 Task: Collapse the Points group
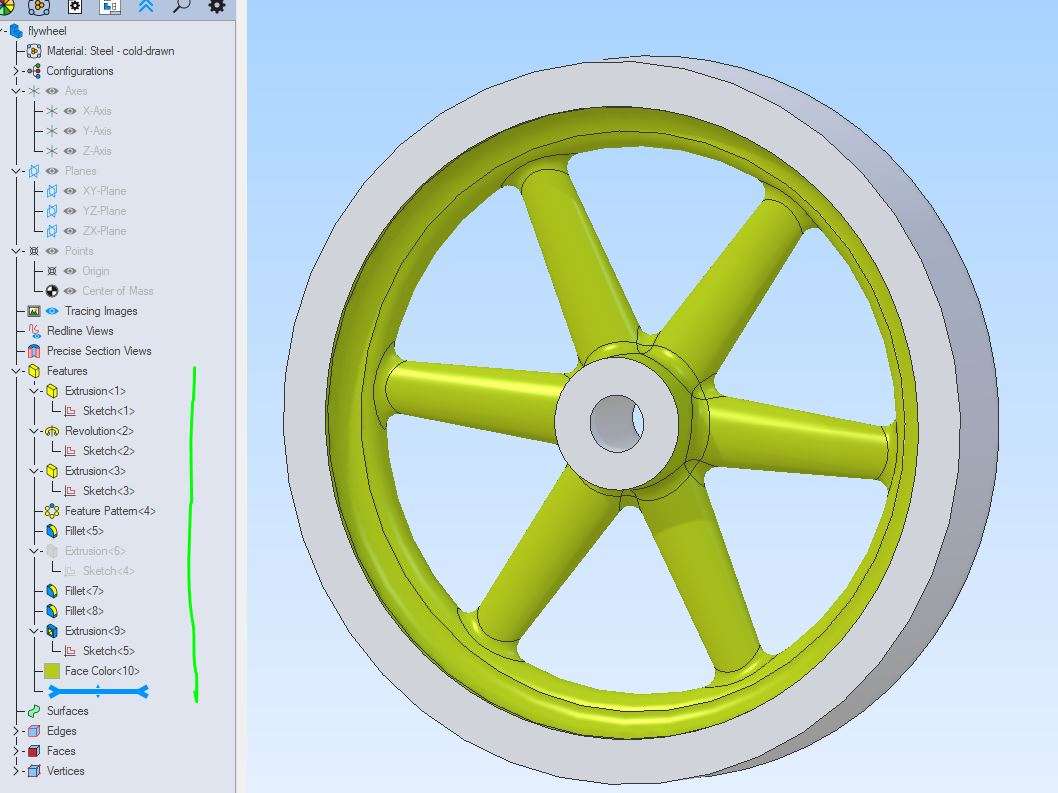[x=16, y=251]
